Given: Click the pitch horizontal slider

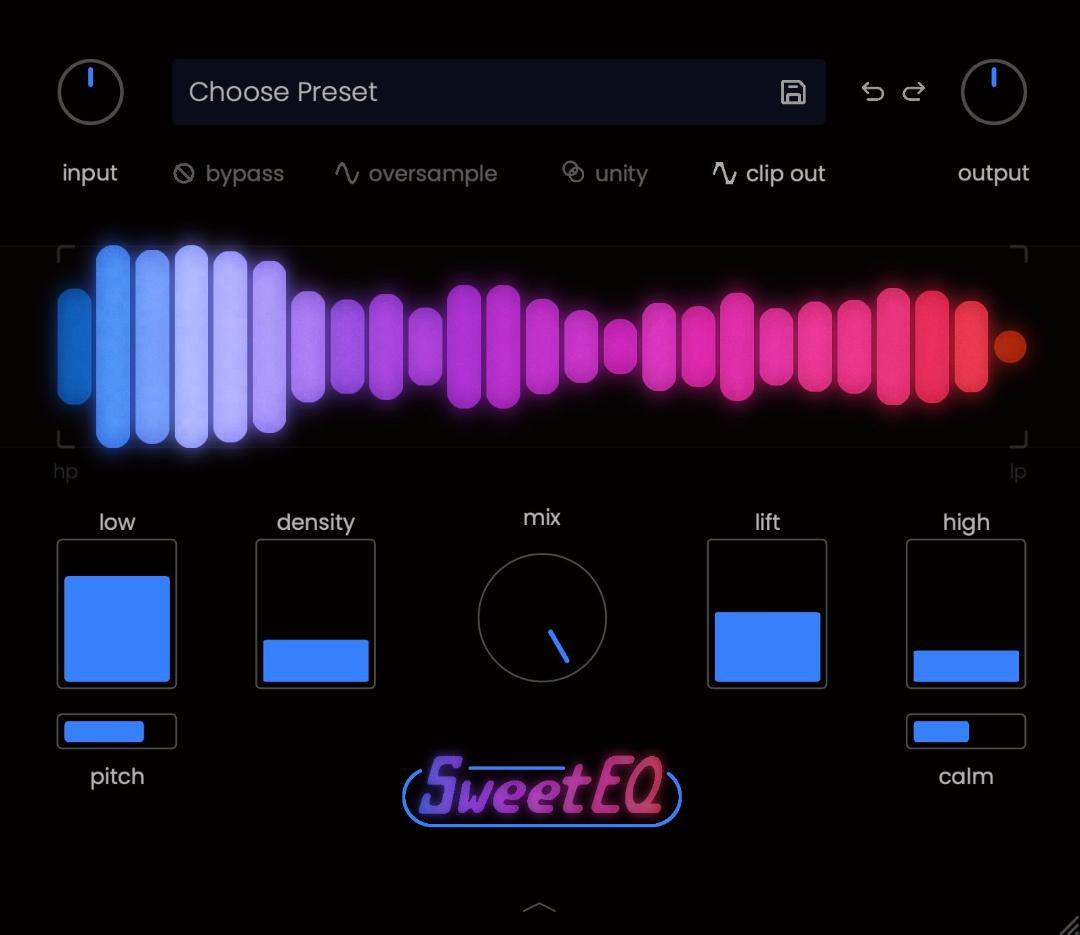Looking at the screenshot, I should tap(117, 731).
